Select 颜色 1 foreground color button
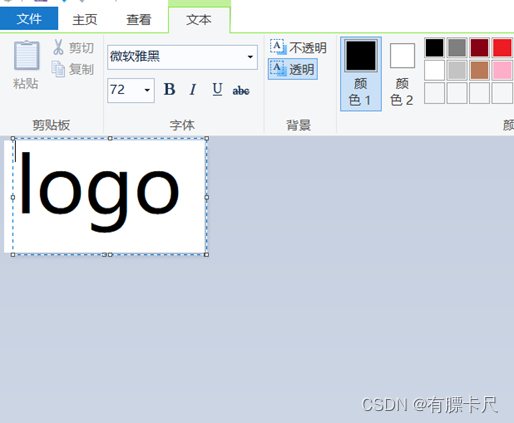Screen dimensions: 514x423 [x=361, y=74]
